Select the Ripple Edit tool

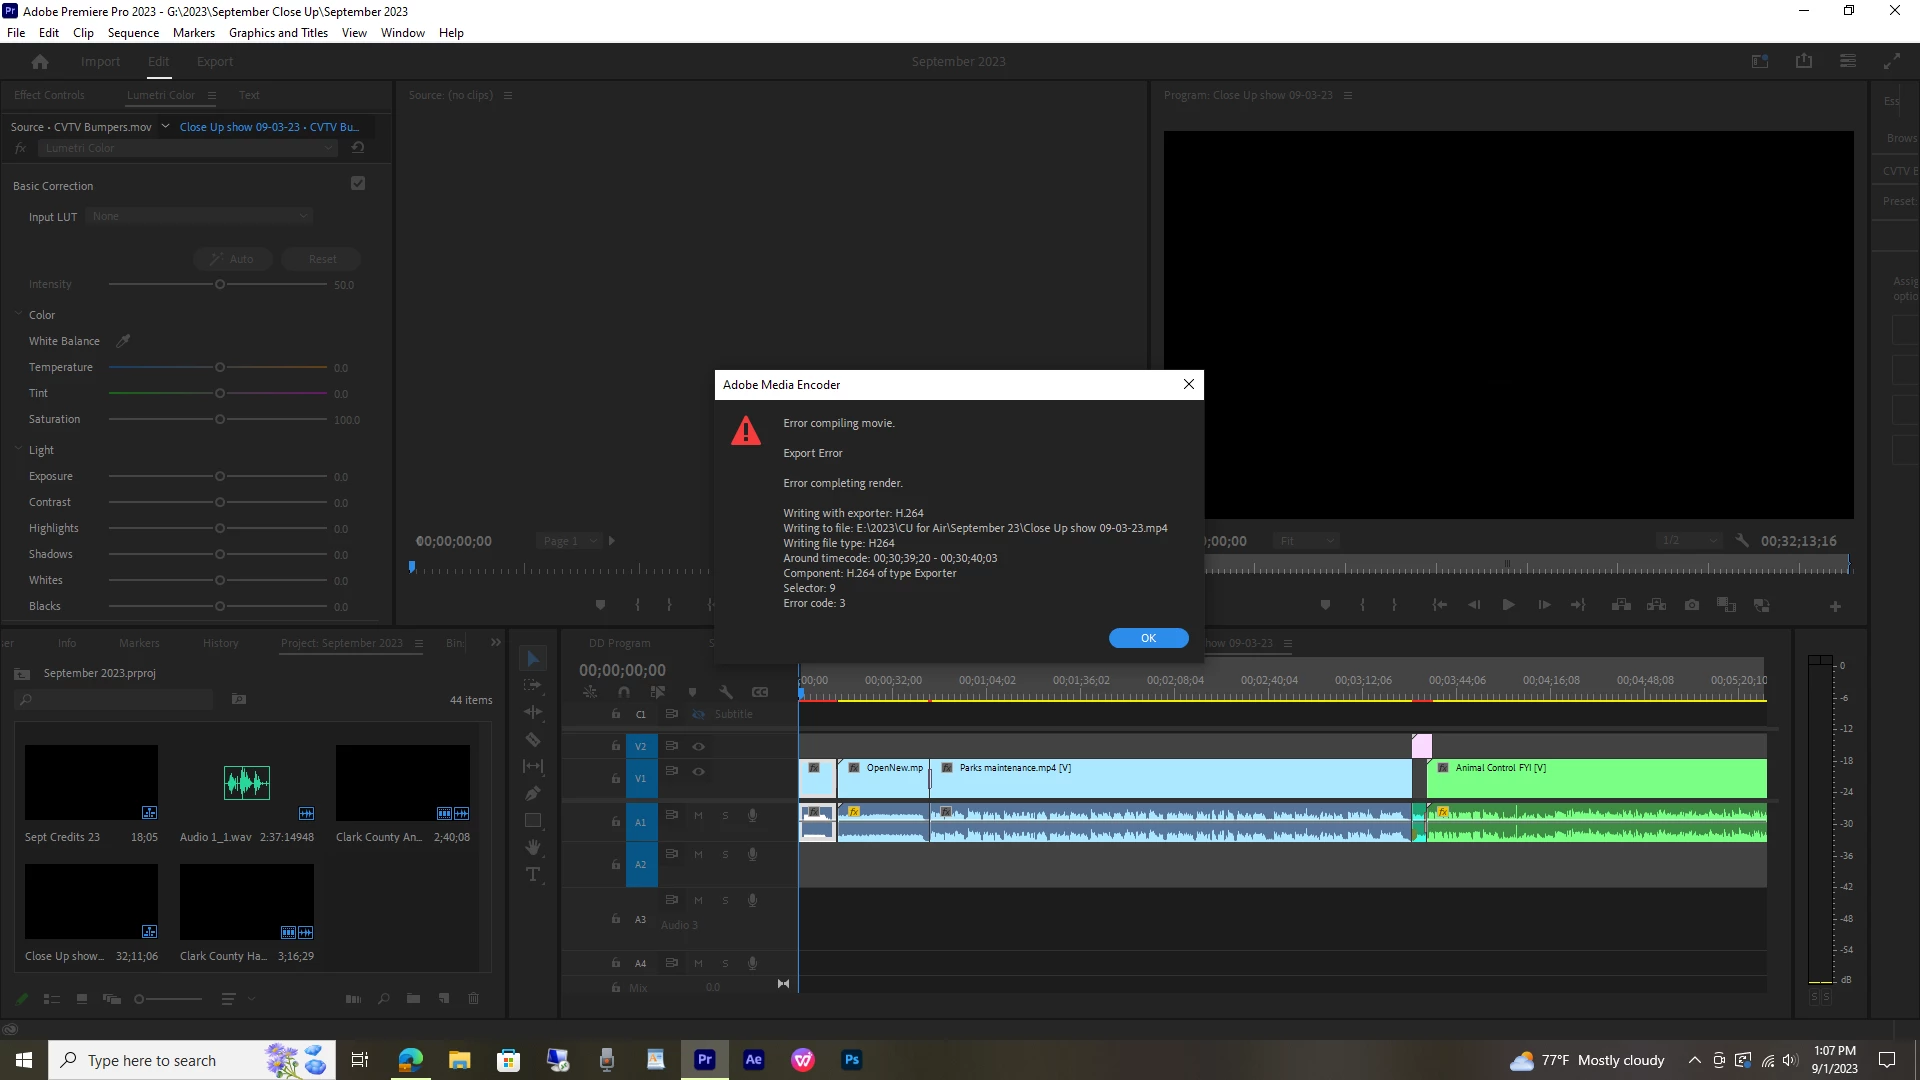coord(533,713)
